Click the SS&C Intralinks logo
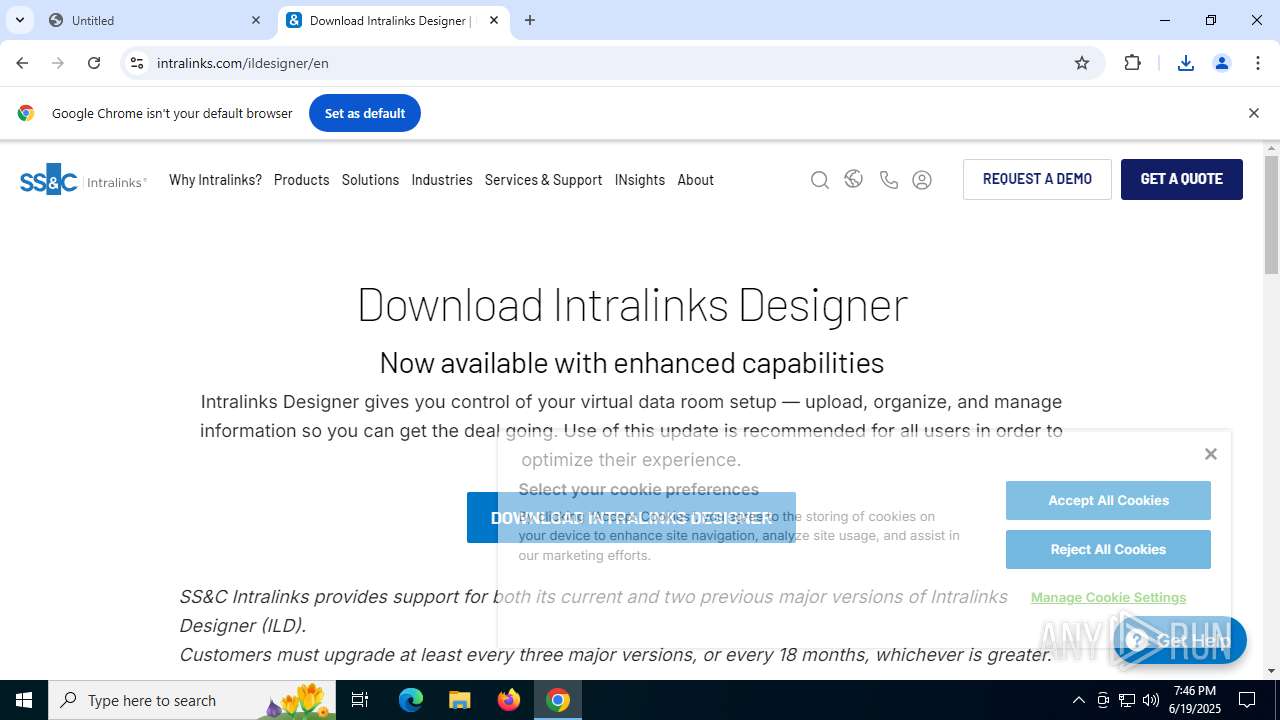This screenshot has width=1280, height=720. pos(83,180)
